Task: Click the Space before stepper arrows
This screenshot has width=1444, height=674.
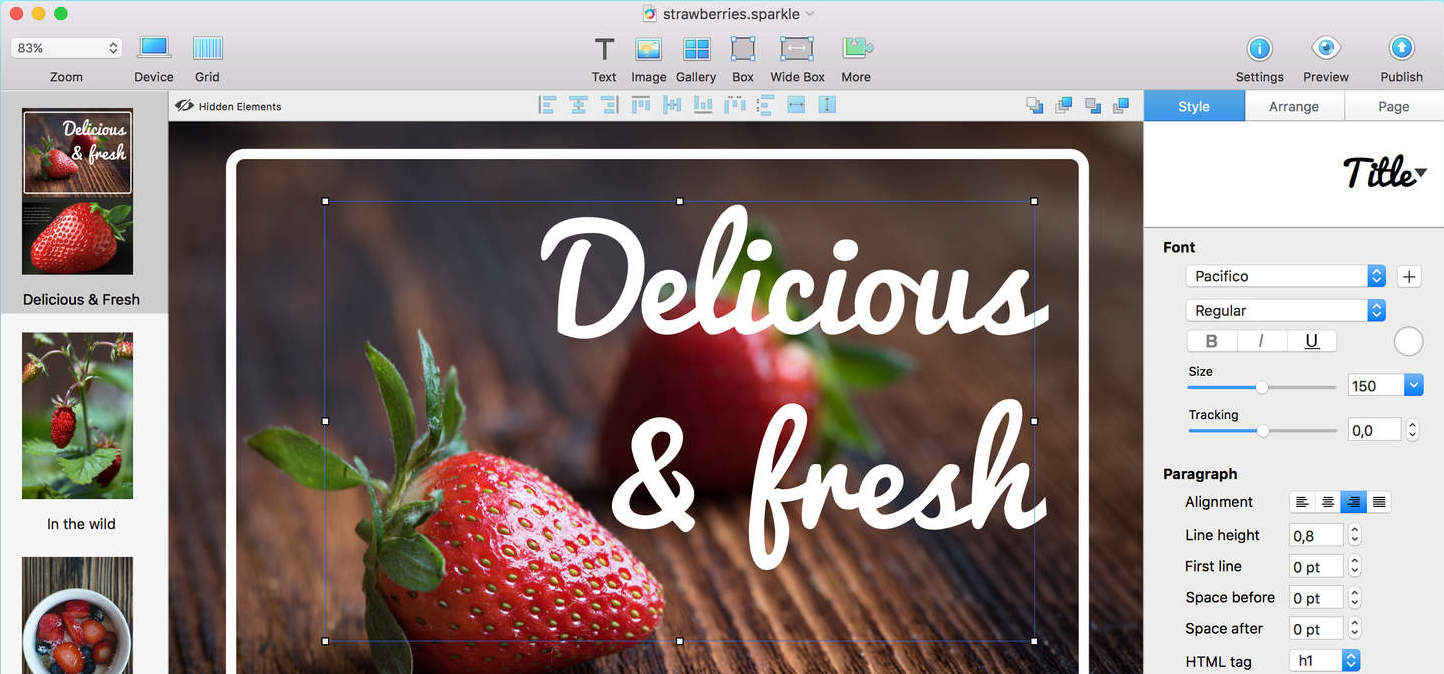Action: coord(1354,597)
